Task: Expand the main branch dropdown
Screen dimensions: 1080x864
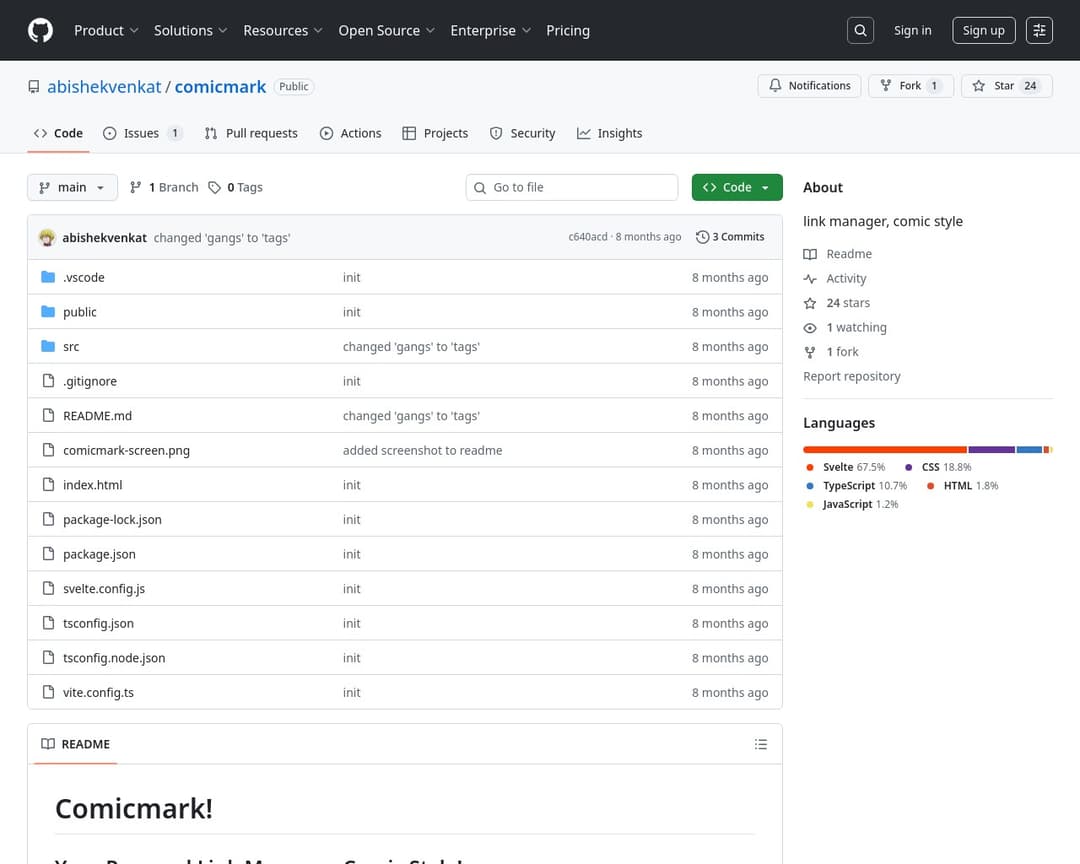Action: coord(72,187)
